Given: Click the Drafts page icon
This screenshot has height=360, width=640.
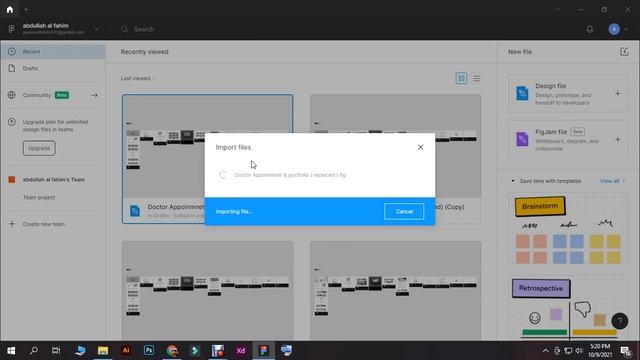Looking at the screenshot, I should [x=12, y=68].
